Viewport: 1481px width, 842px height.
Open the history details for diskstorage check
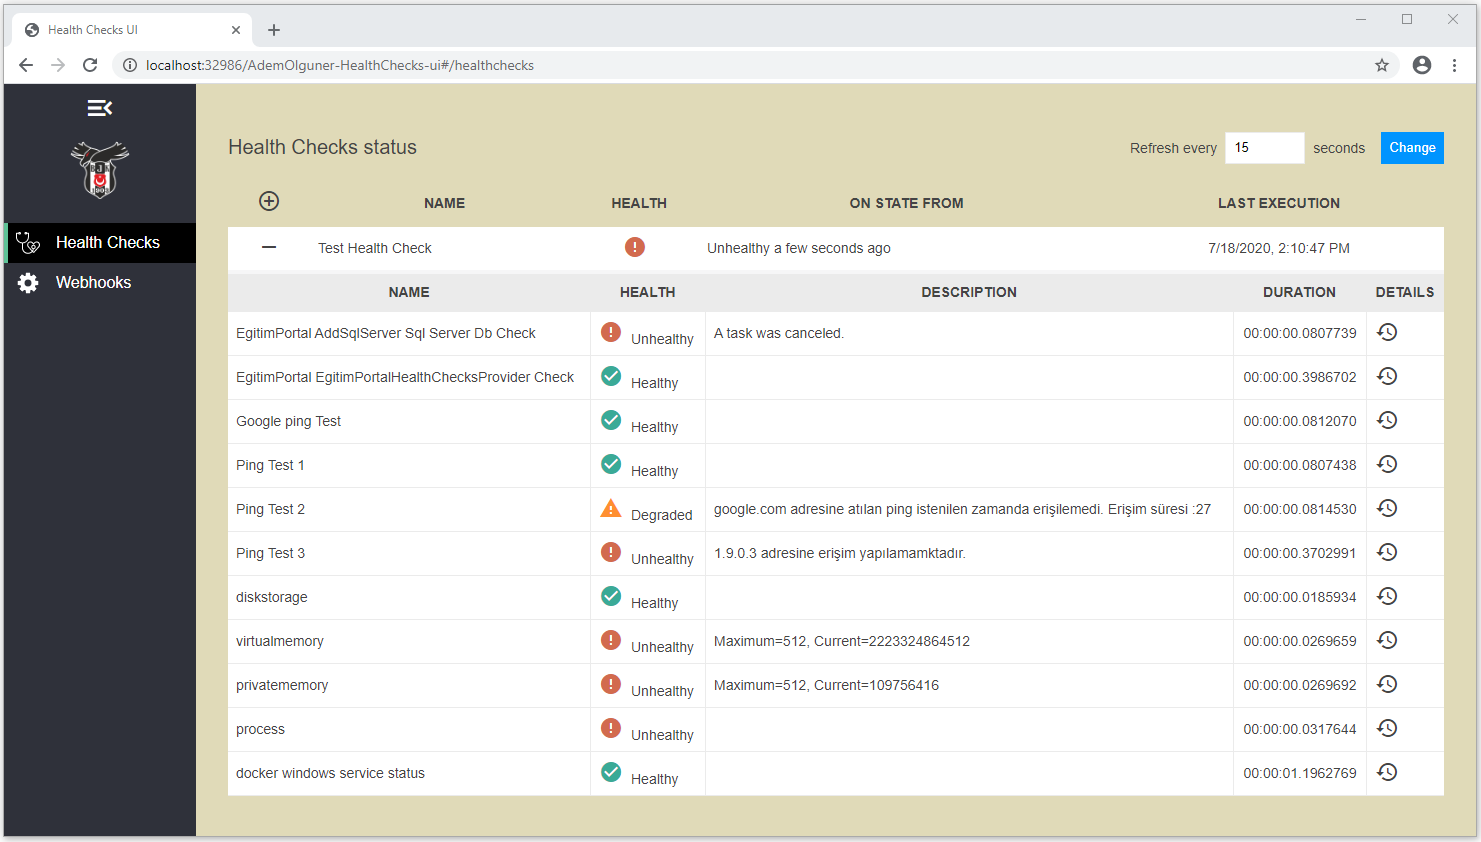tap(1387, 595)
